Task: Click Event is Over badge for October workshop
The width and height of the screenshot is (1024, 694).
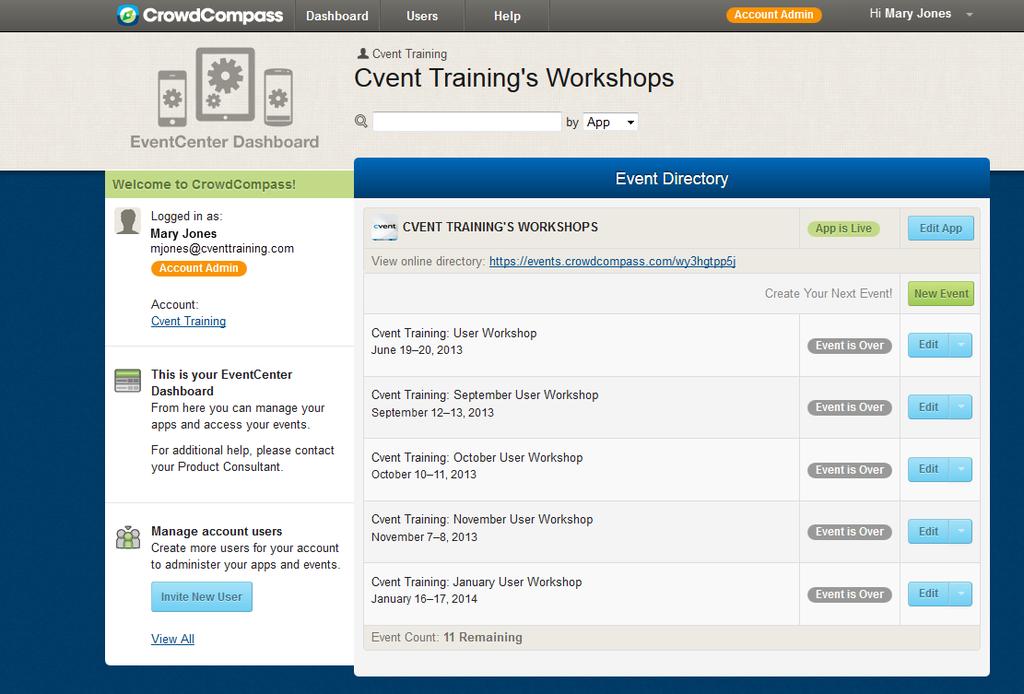Action: (849, 470)
